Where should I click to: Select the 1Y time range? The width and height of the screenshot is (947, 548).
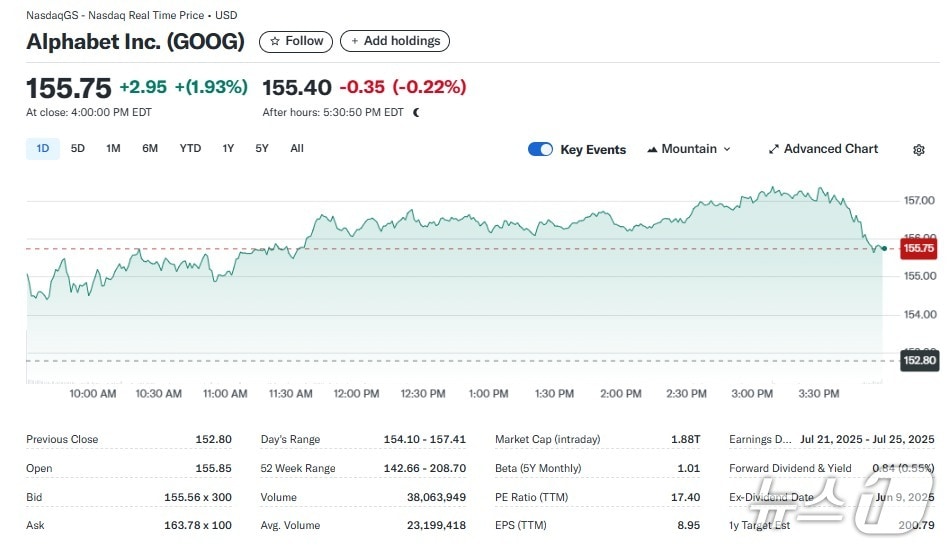[x=228, y=149]
